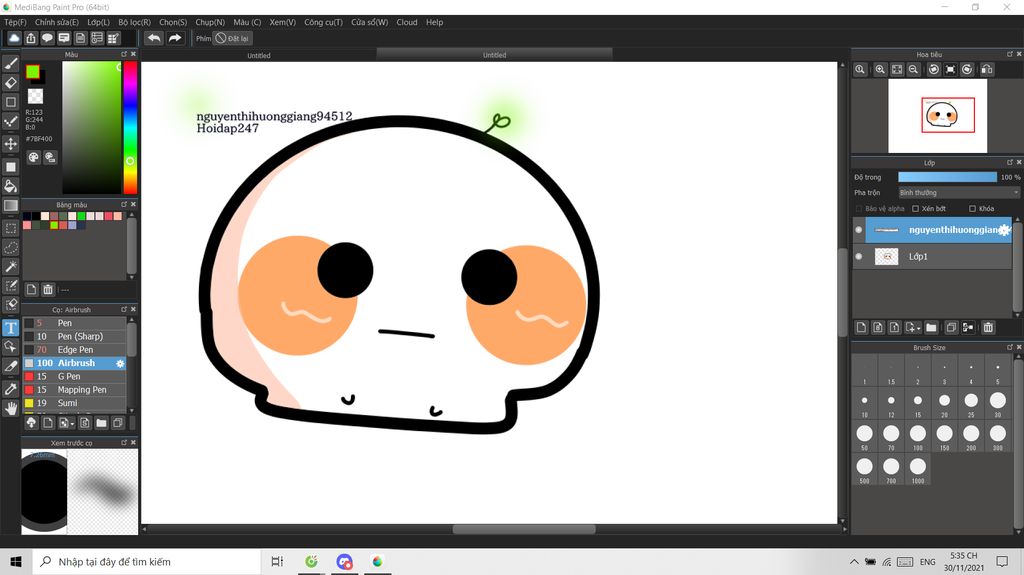Open the Tệp(F) menu

point(16,22)
